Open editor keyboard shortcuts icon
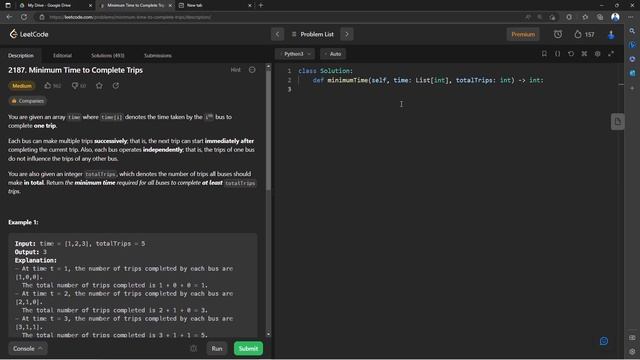 coord(584,53)
